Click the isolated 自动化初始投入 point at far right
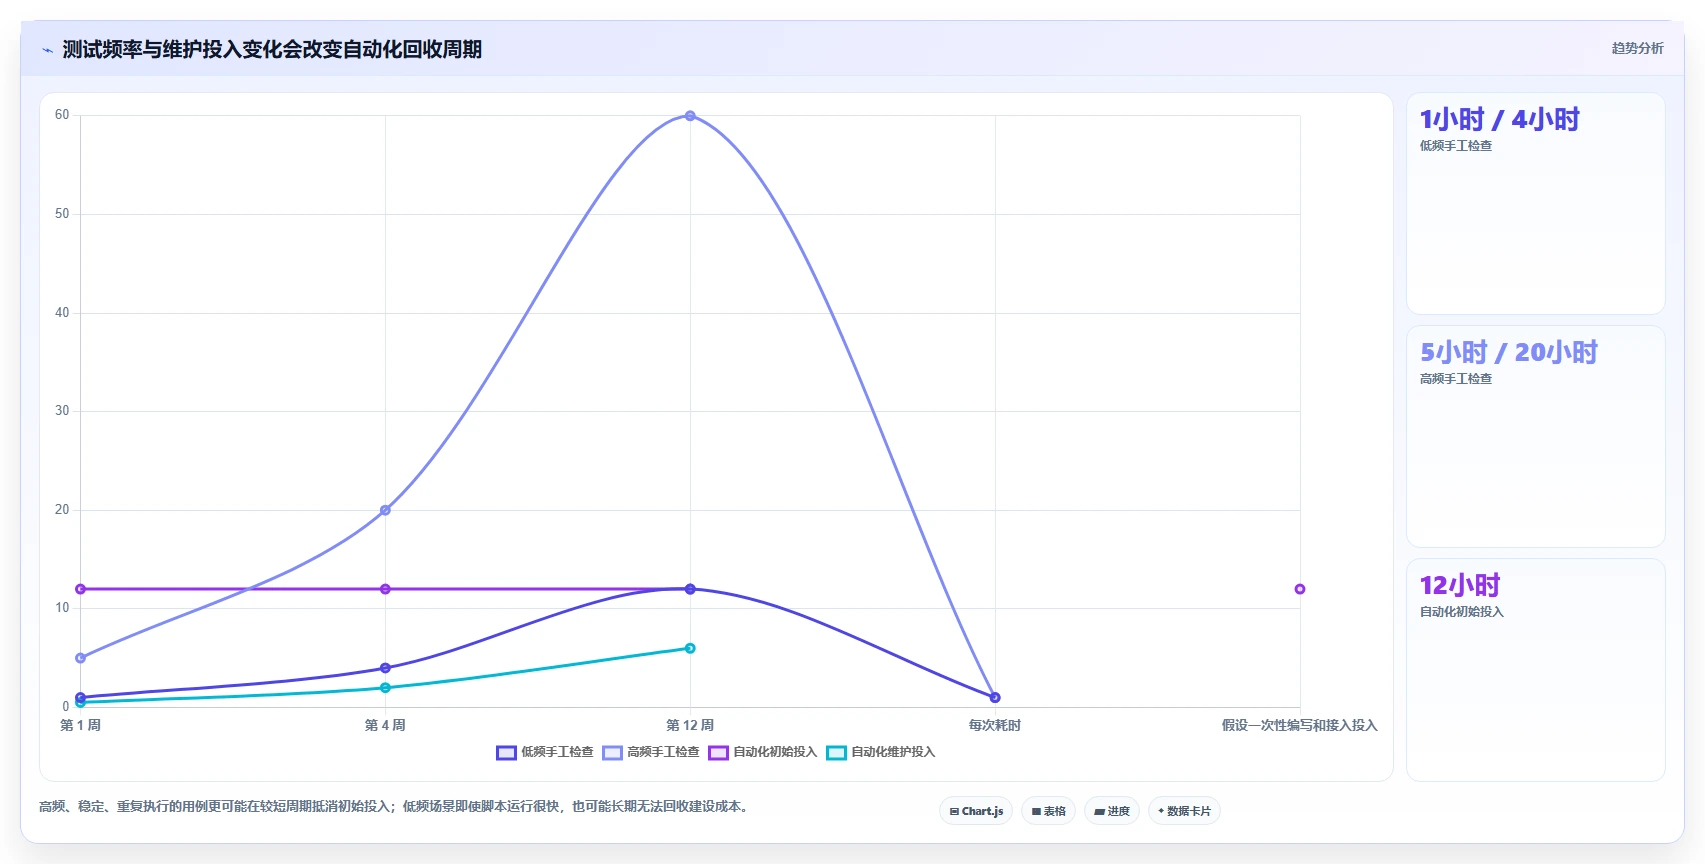 click(1300, 589)
